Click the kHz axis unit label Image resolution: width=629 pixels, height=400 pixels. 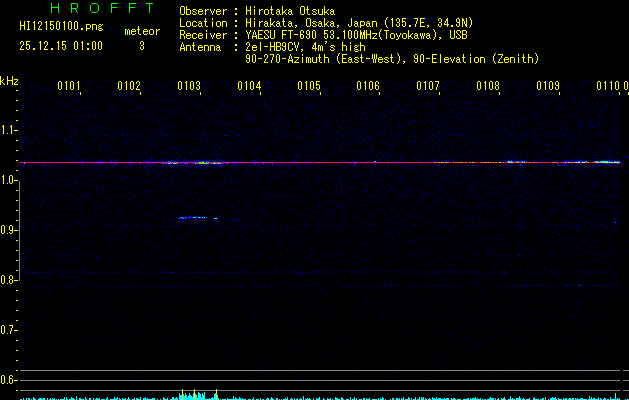tap(9, 80)
